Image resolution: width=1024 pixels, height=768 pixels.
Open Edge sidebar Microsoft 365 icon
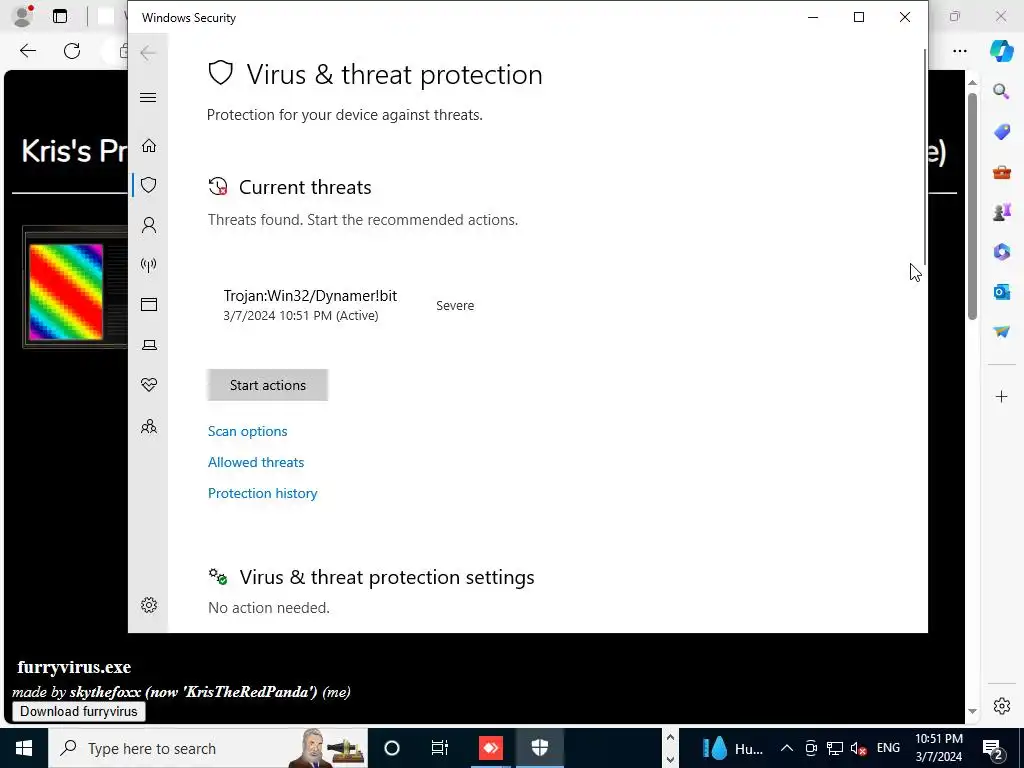1001,252
